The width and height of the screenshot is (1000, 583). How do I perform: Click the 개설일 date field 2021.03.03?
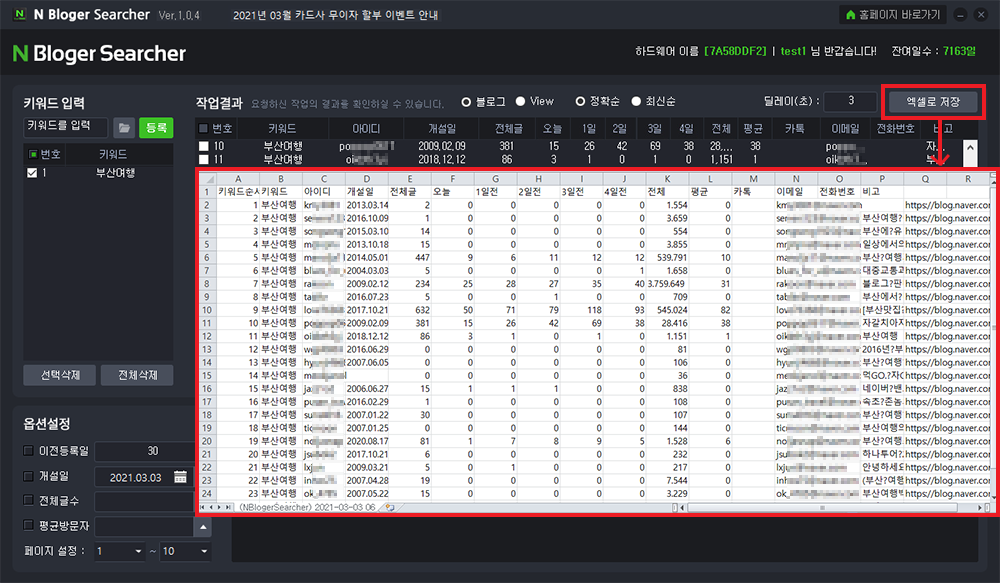142,477
